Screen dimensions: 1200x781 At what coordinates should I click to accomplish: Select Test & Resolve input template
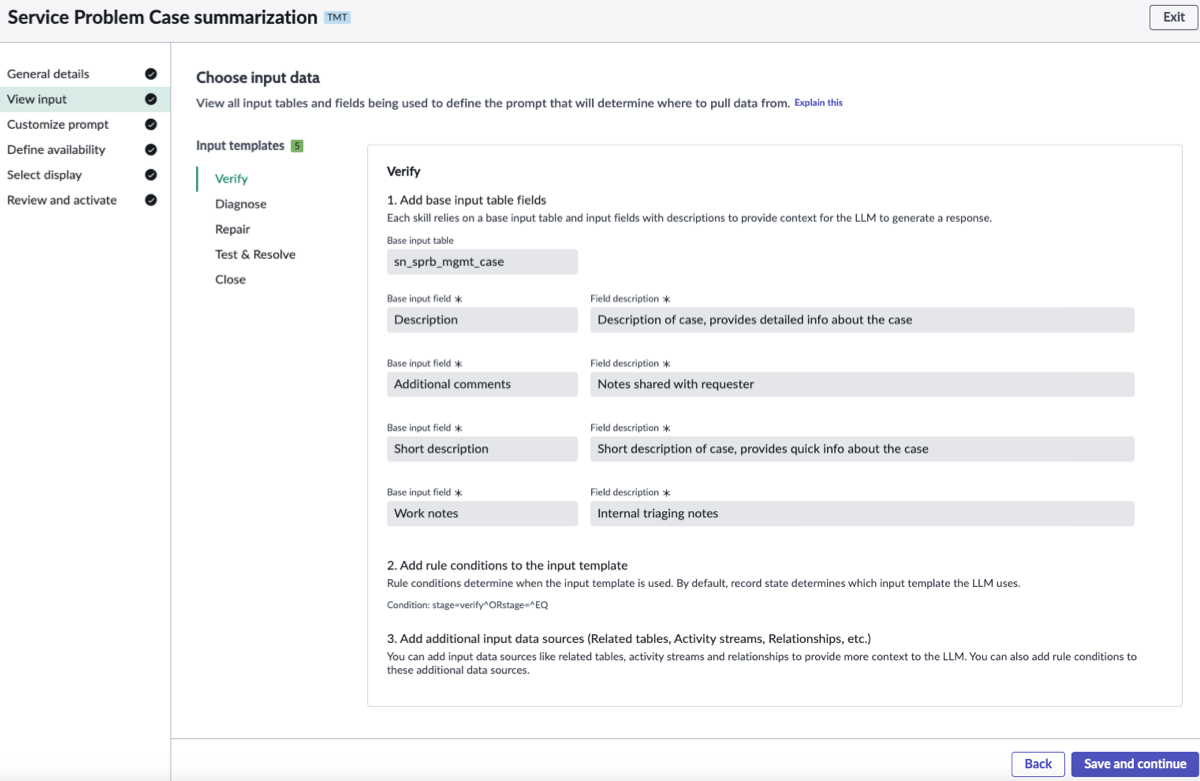coord(255,254)
